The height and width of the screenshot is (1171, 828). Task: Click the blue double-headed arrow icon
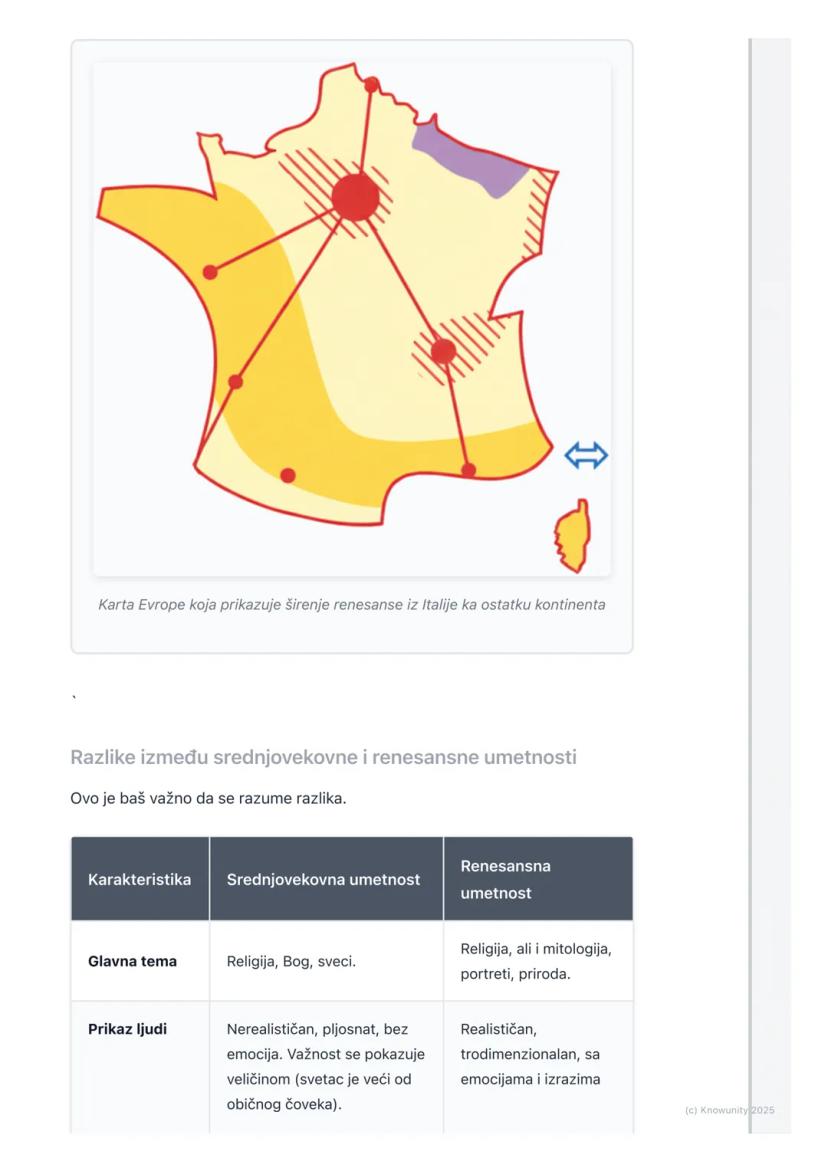(x=586, y=456)
